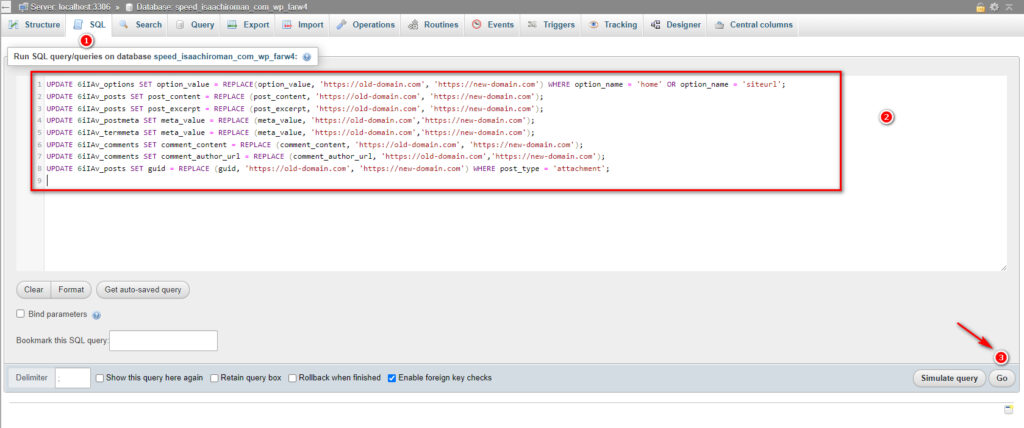Open the Central columns tab

pos(754,25)
